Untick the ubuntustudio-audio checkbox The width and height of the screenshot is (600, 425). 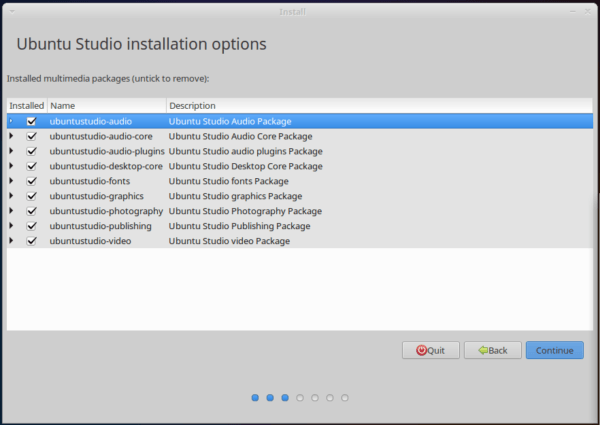click(31, 121)
